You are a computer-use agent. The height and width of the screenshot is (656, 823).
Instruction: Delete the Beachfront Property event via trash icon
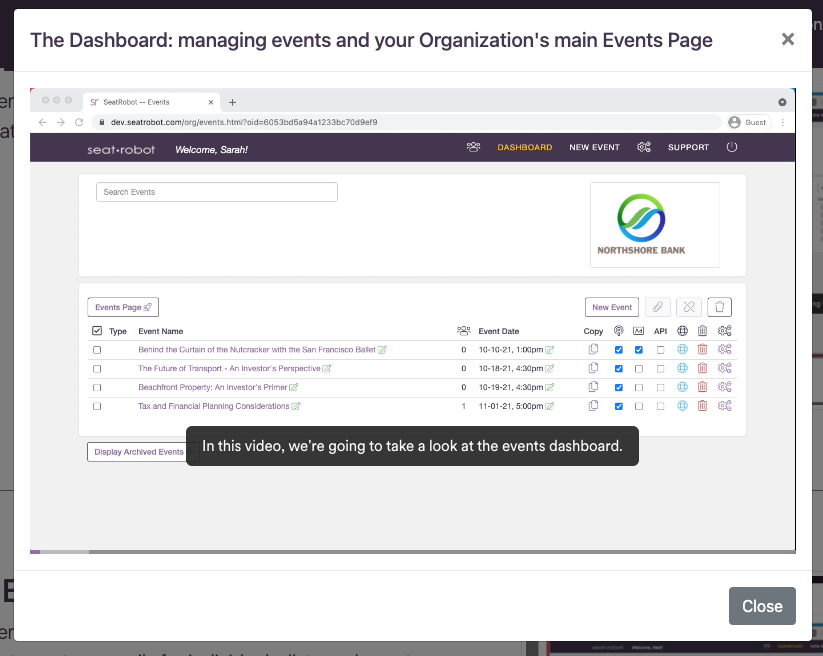[702, 387]
